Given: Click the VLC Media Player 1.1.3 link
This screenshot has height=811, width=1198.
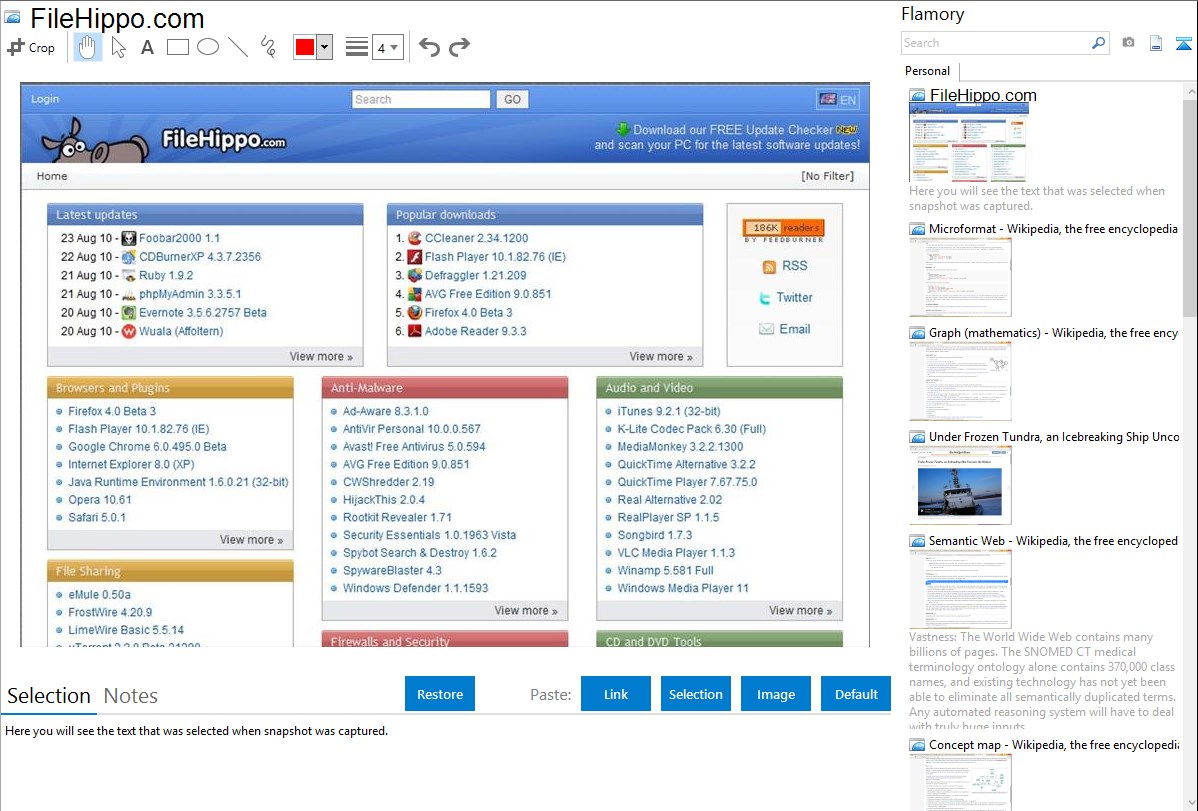Looking at the screenshot, I should pos(676,553).
